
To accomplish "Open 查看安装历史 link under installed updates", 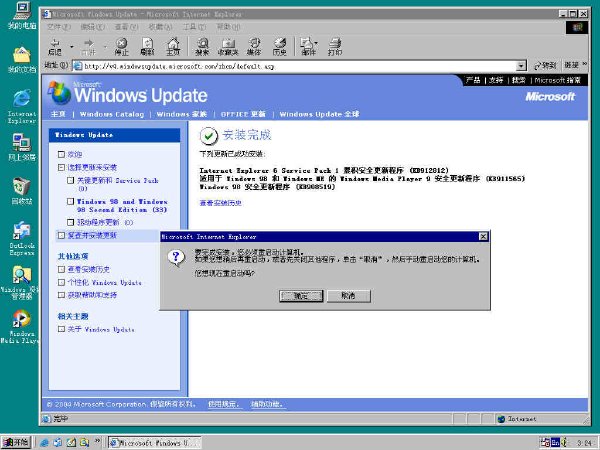I will click(220, 203).
